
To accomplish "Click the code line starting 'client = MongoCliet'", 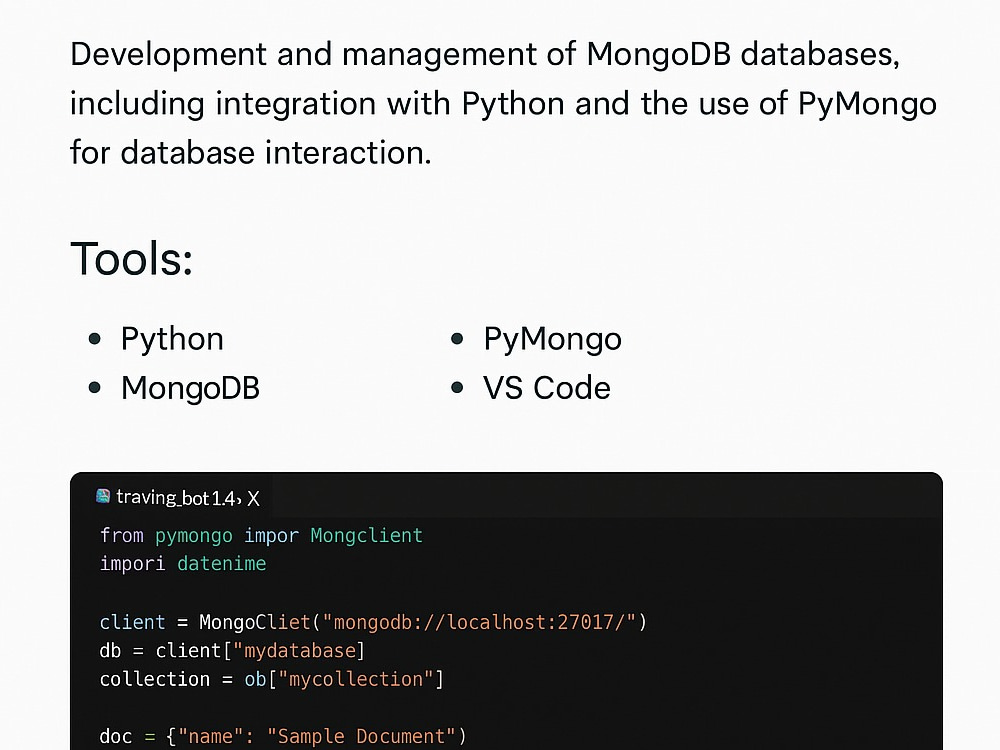I will tap(373, 622).
